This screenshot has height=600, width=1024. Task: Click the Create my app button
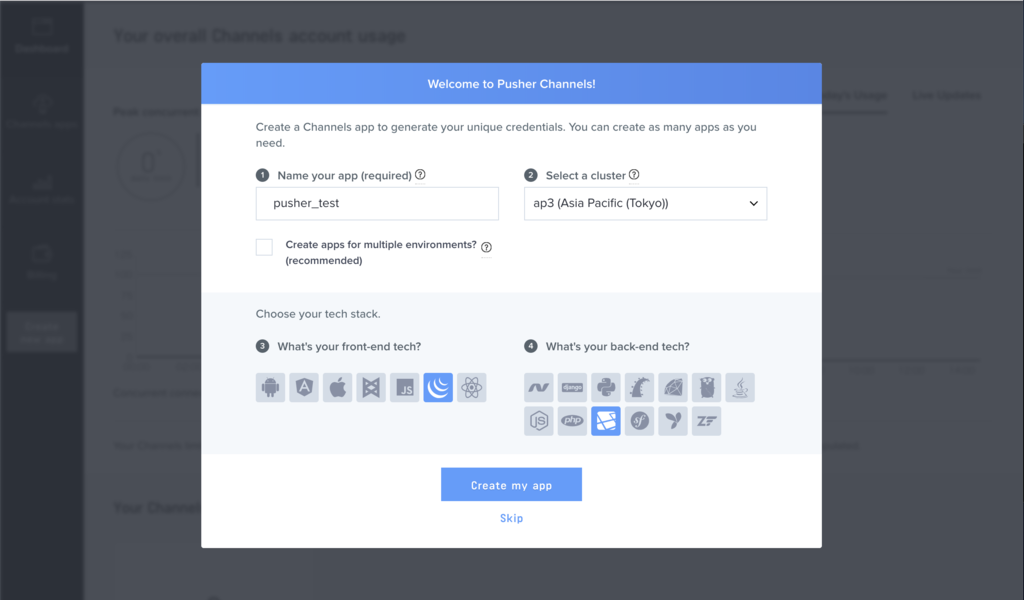511,484
